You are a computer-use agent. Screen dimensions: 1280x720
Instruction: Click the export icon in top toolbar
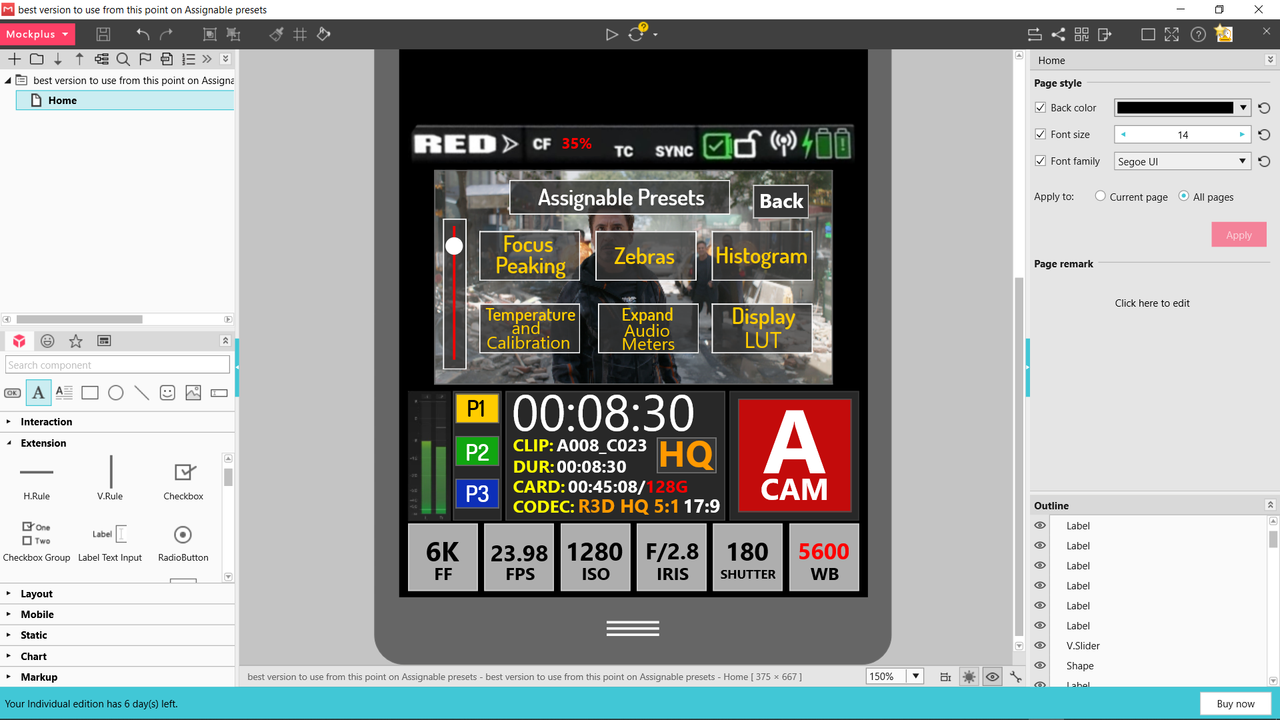coord(1105,34)
